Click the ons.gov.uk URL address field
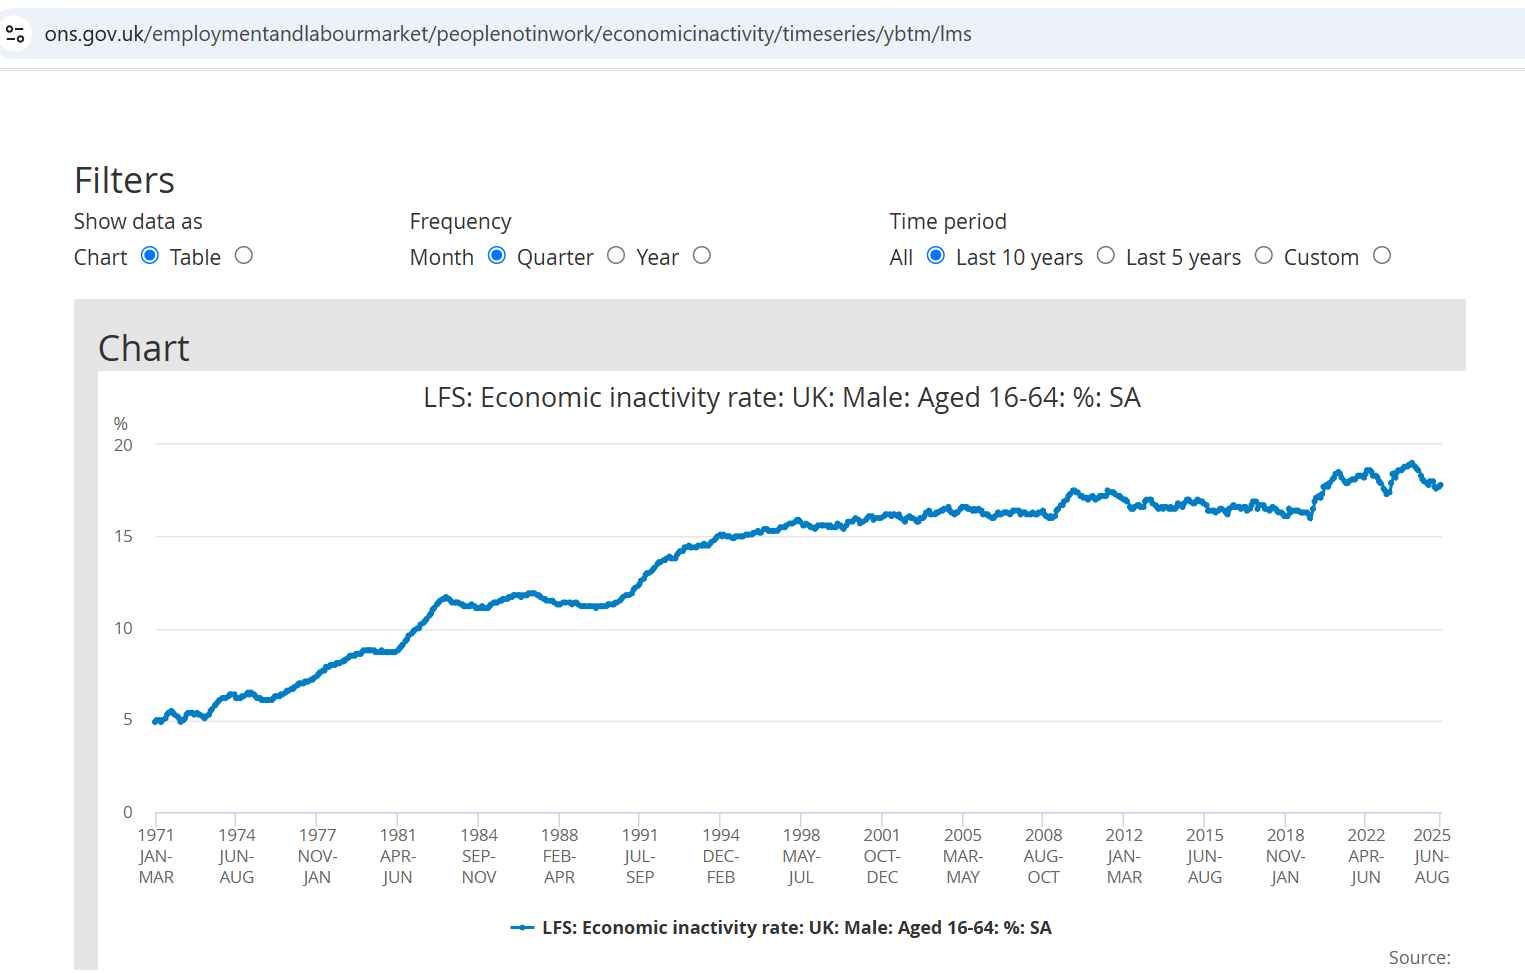The image size is (1525, 973). (x=508, y=34)
